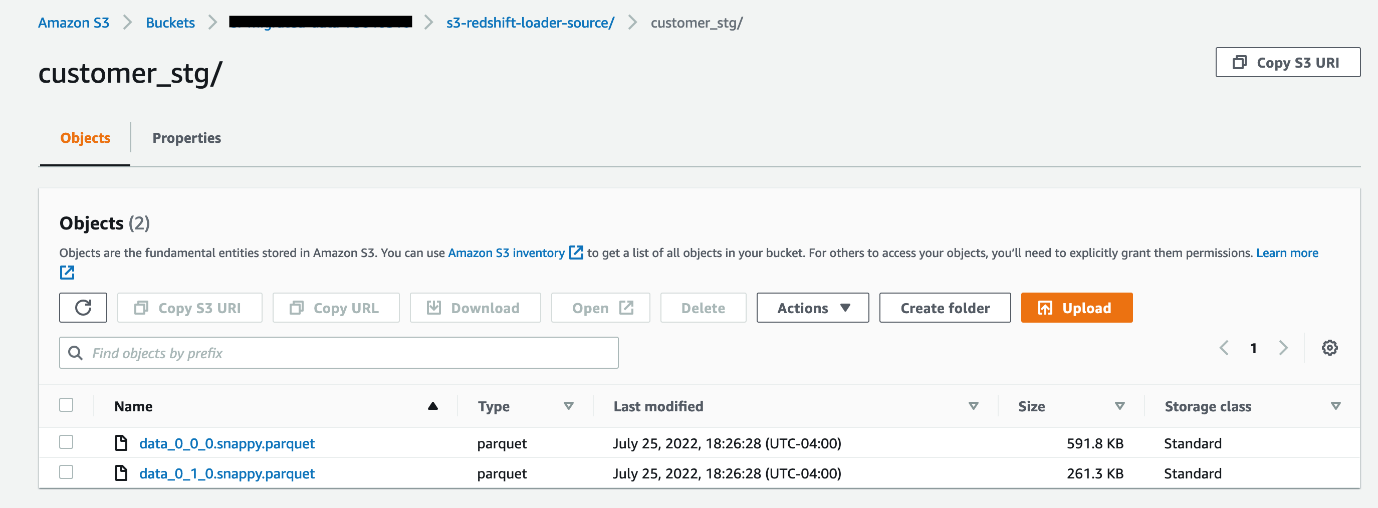1378x508 pixels.
Task: Sort by the Storage class column arrow
Action: tap(1336, 406)
